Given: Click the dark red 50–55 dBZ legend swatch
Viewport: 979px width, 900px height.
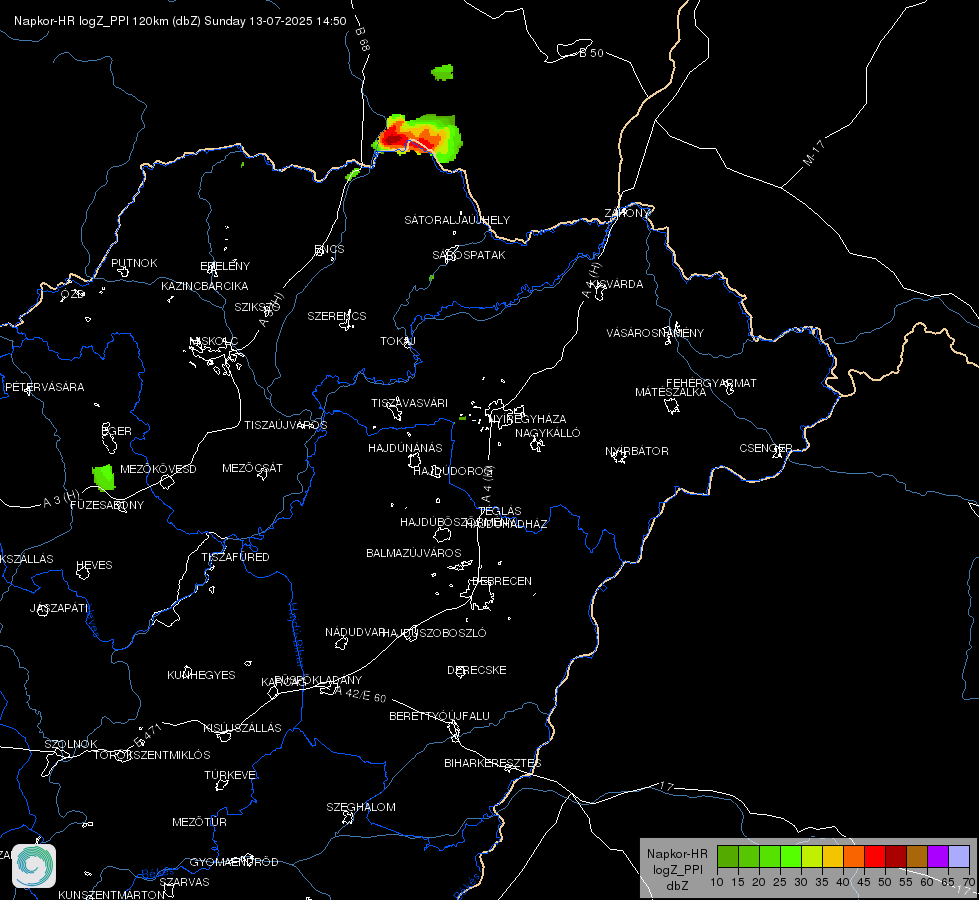Looking at the screenshot, I should (896, 856).
